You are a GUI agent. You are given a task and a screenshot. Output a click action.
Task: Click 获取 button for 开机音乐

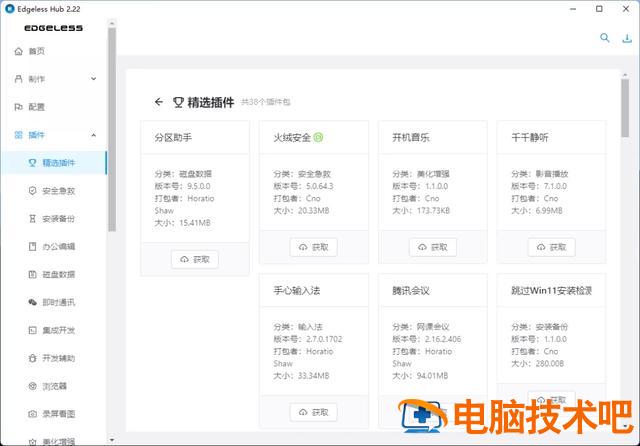433,247
